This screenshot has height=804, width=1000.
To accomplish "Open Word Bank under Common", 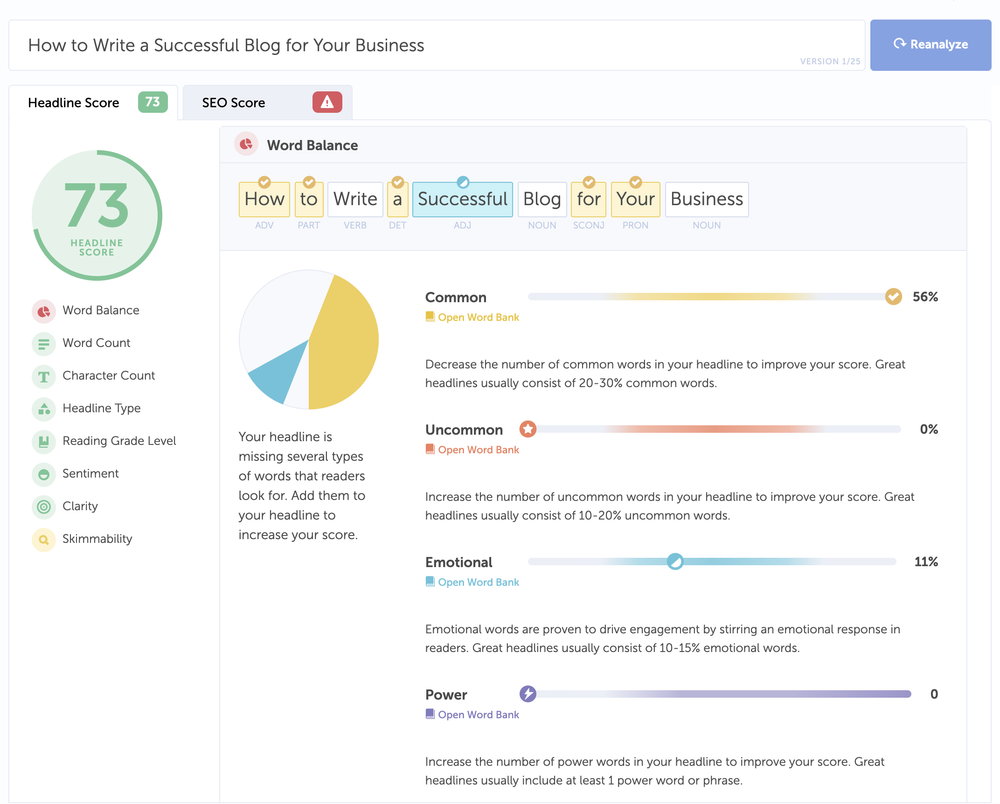I will tap(472, 317).
